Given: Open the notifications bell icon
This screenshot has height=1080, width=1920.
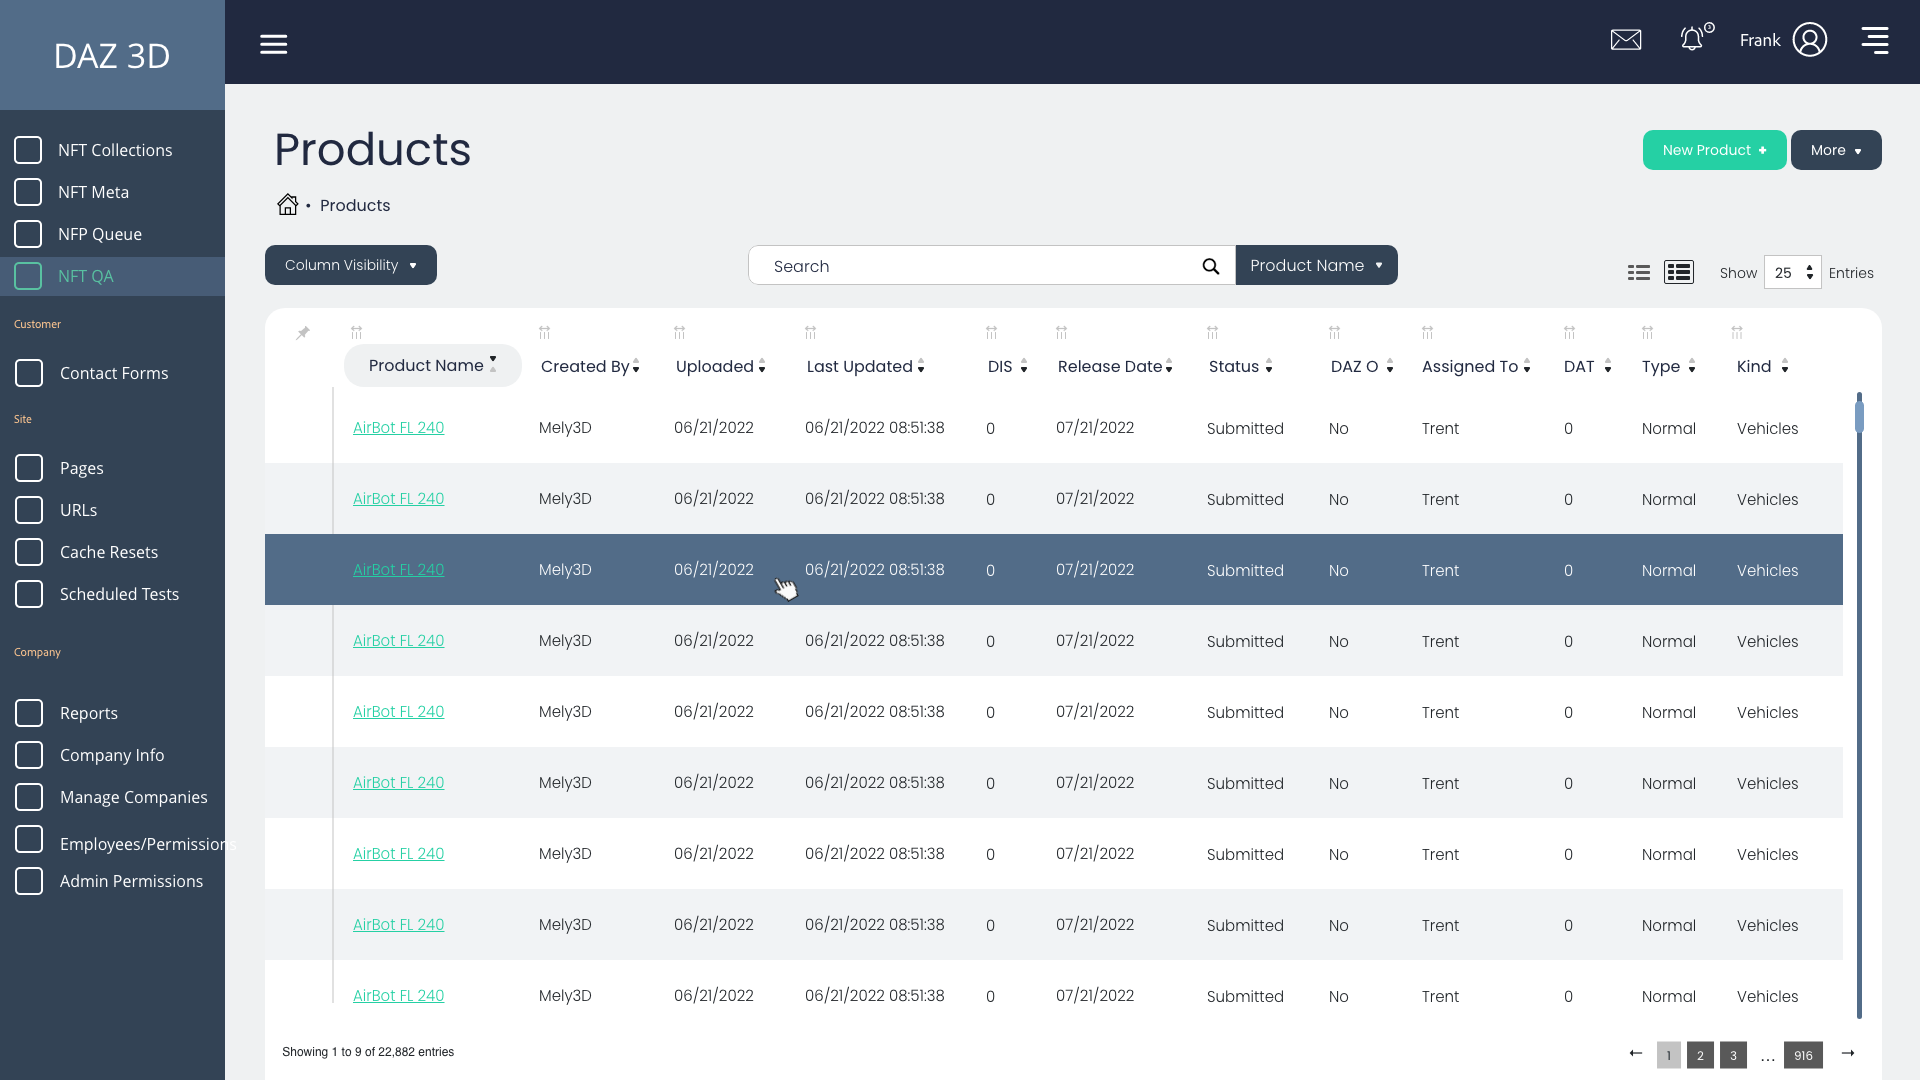Looking at the screenshot, I should coord(1692,39).
